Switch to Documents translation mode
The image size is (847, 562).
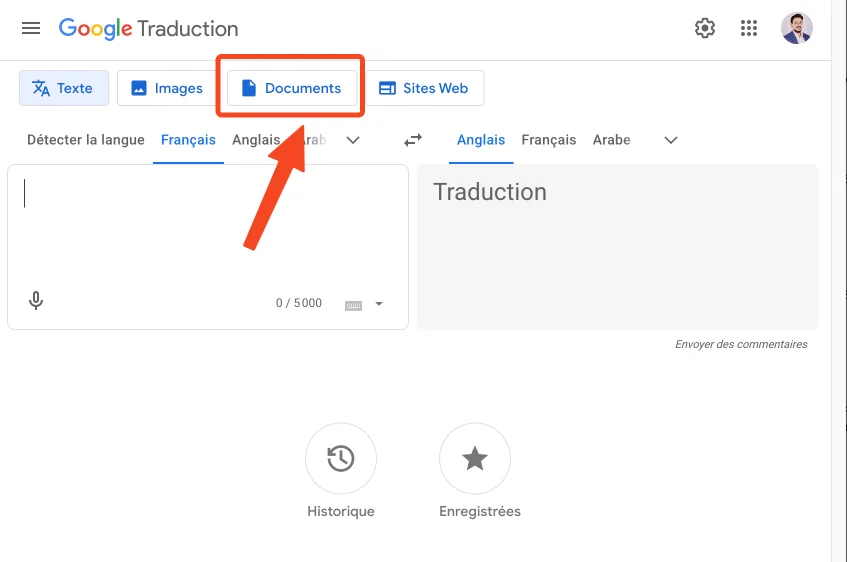pos(292,88)
